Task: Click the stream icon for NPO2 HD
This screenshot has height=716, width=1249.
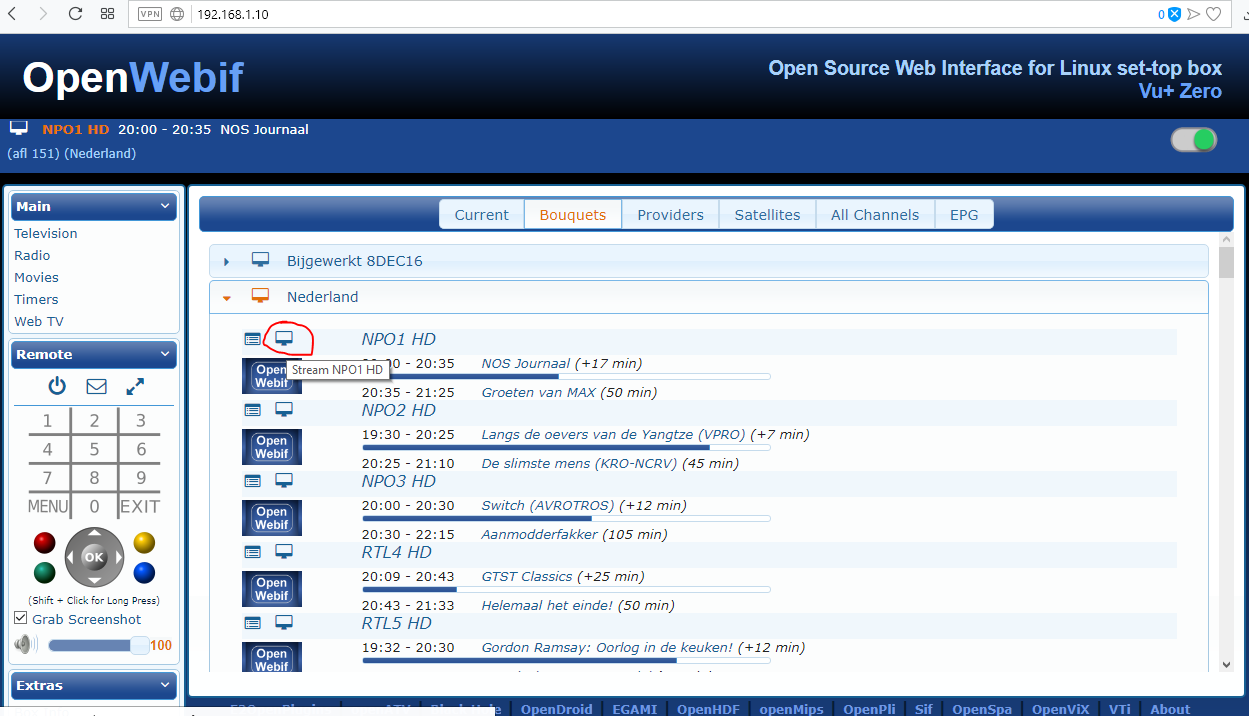Action: pyautogui.click(x=284, y=410)
